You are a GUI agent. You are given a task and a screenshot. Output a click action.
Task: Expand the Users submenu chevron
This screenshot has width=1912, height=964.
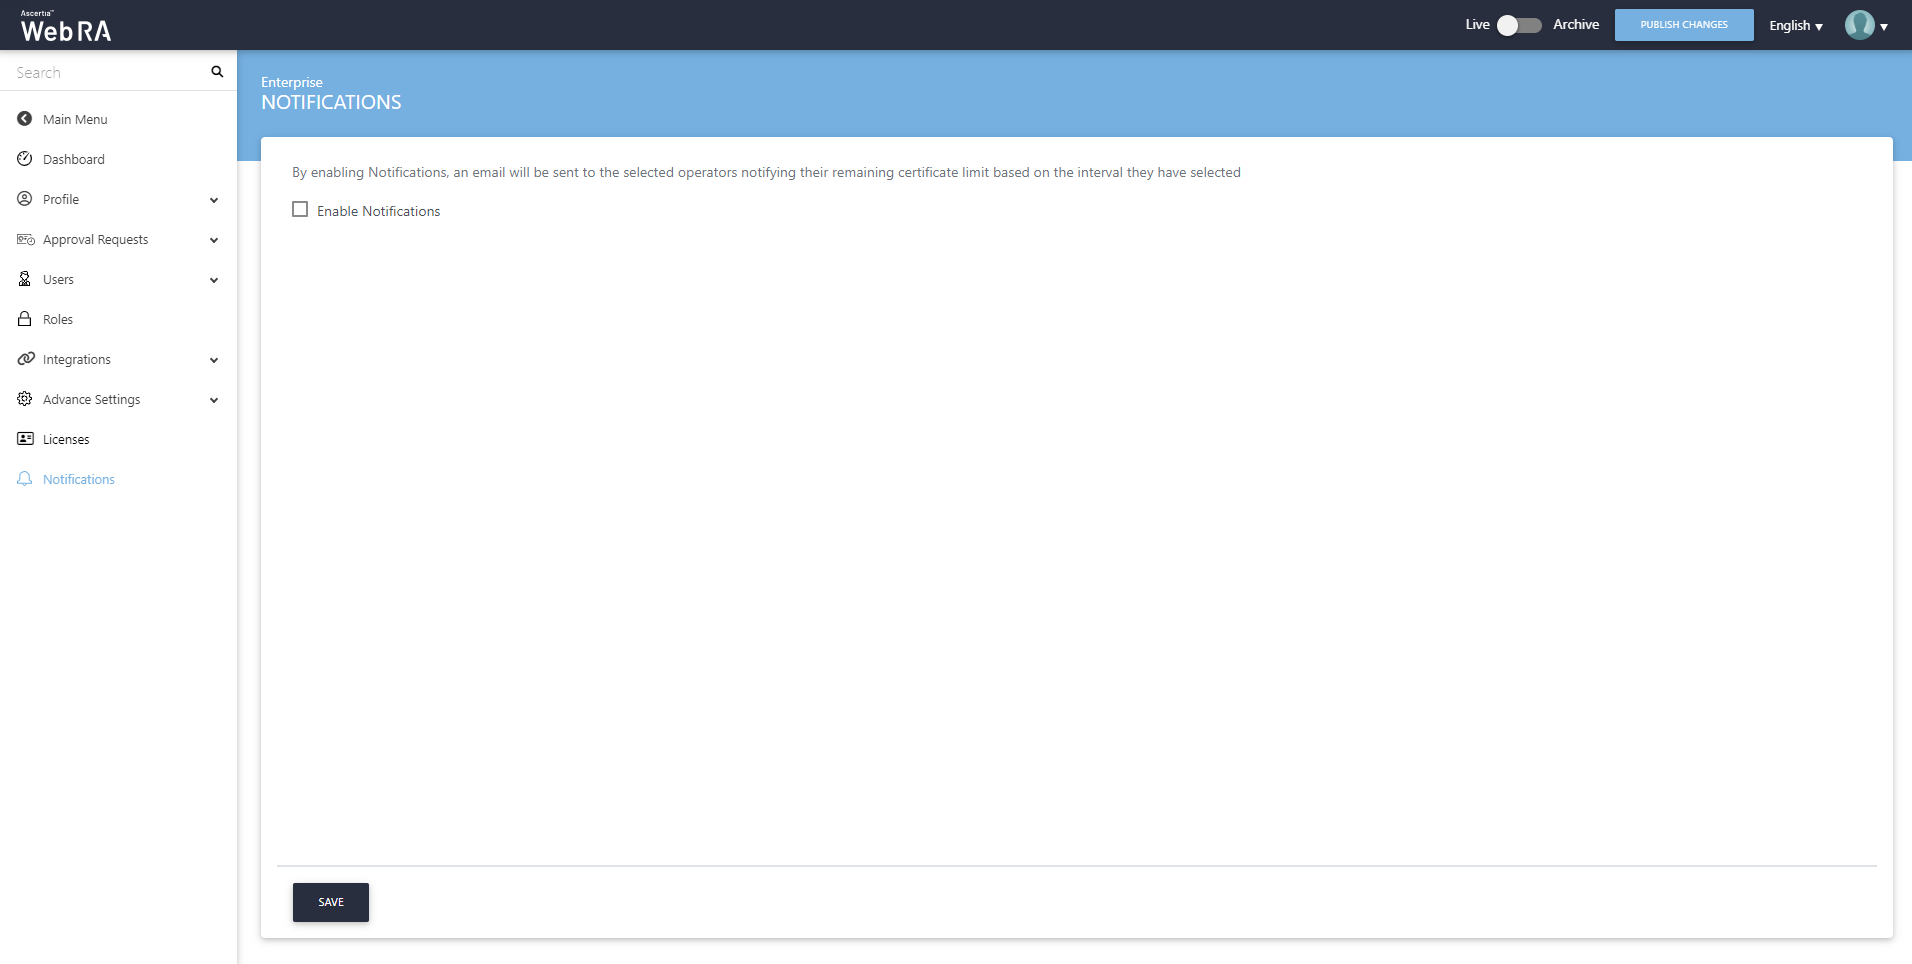coord(214,280)
